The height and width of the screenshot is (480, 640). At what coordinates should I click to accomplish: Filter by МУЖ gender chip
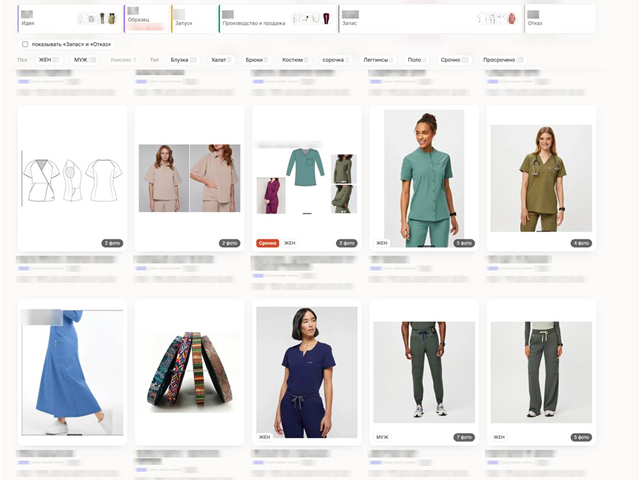pos(84,60)
